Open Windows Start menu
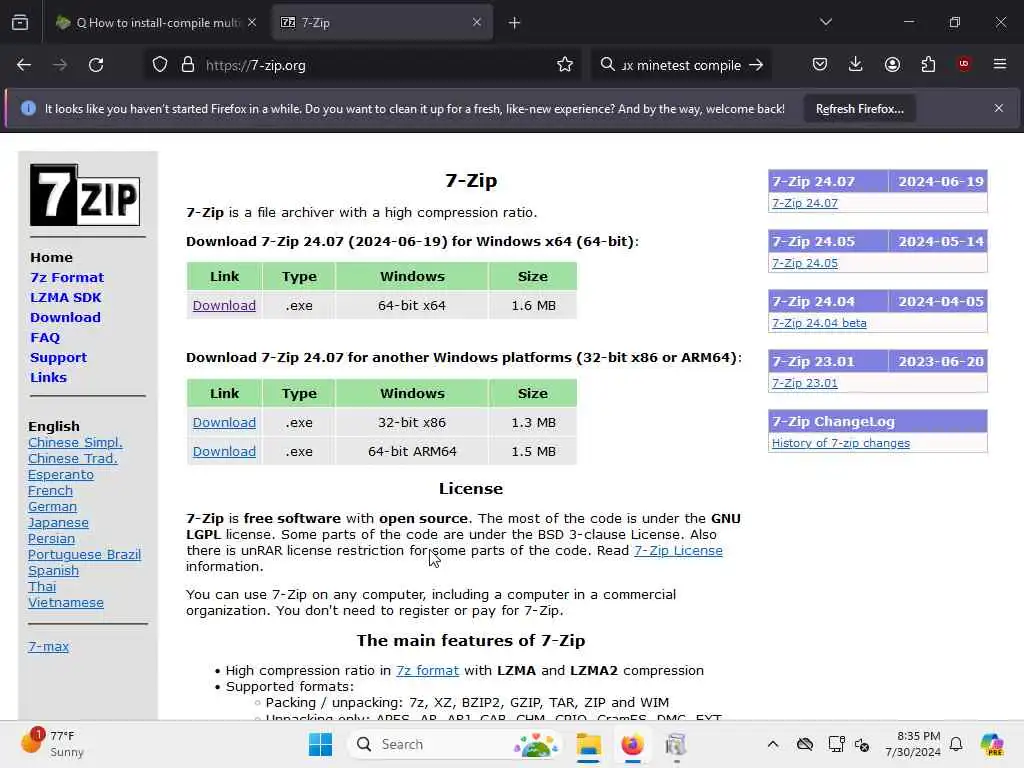 pyautogui.click(x=320, y=744)
